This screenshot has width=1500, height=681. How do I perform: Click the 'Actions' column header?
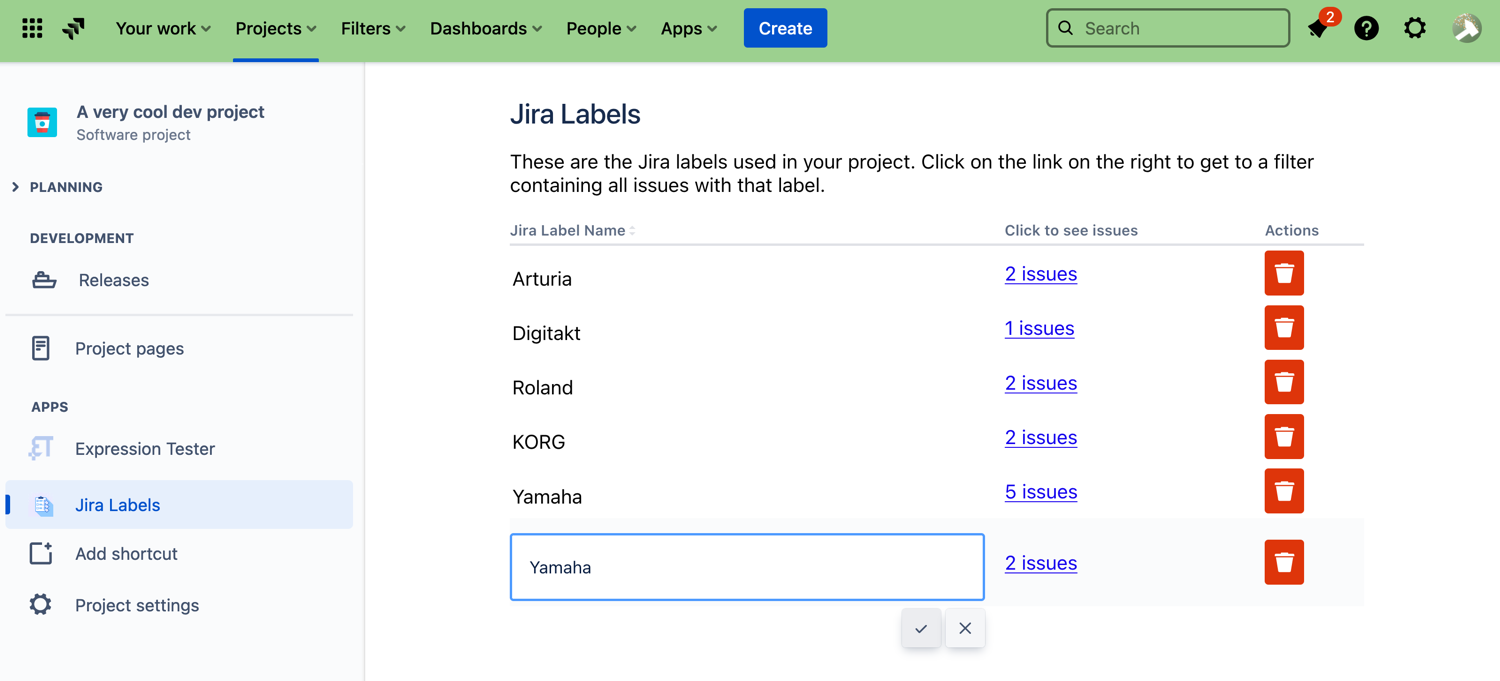1292,230
